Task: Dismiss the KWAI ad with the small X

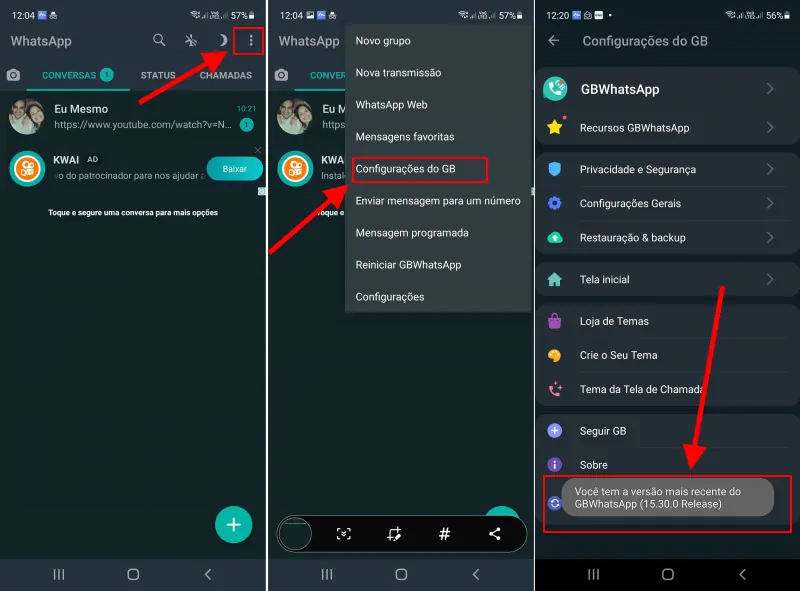Action: pyautogui.click(x=258, y=150)
